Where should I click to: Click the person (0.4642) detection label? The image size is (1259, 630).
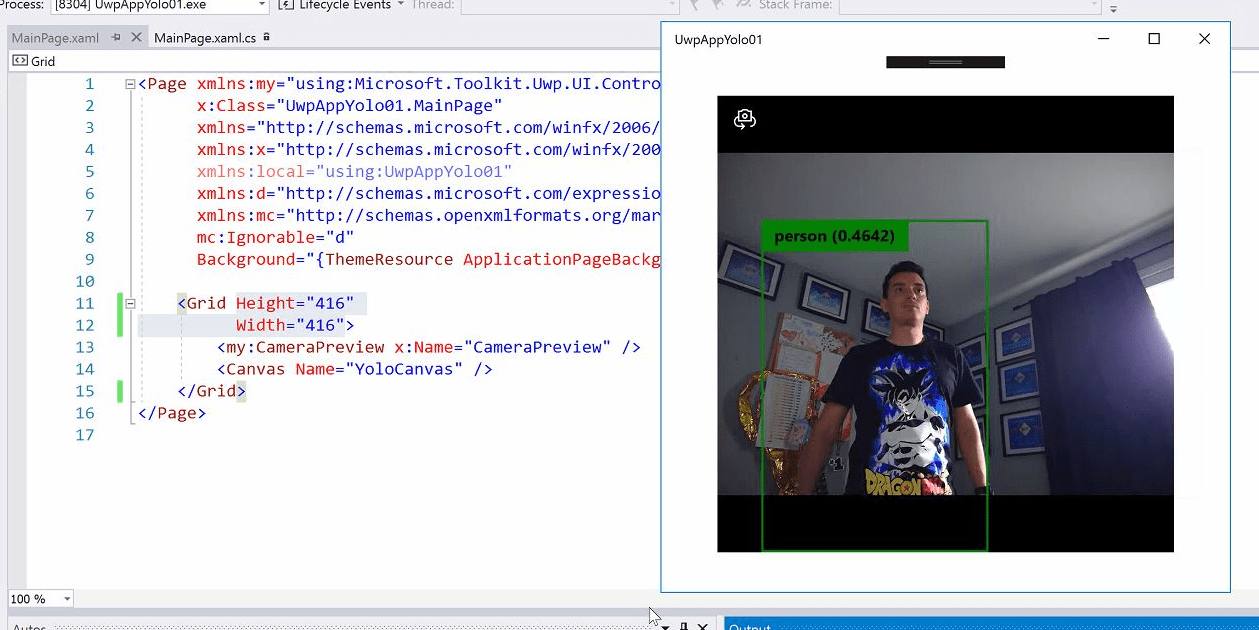(834, 237)
